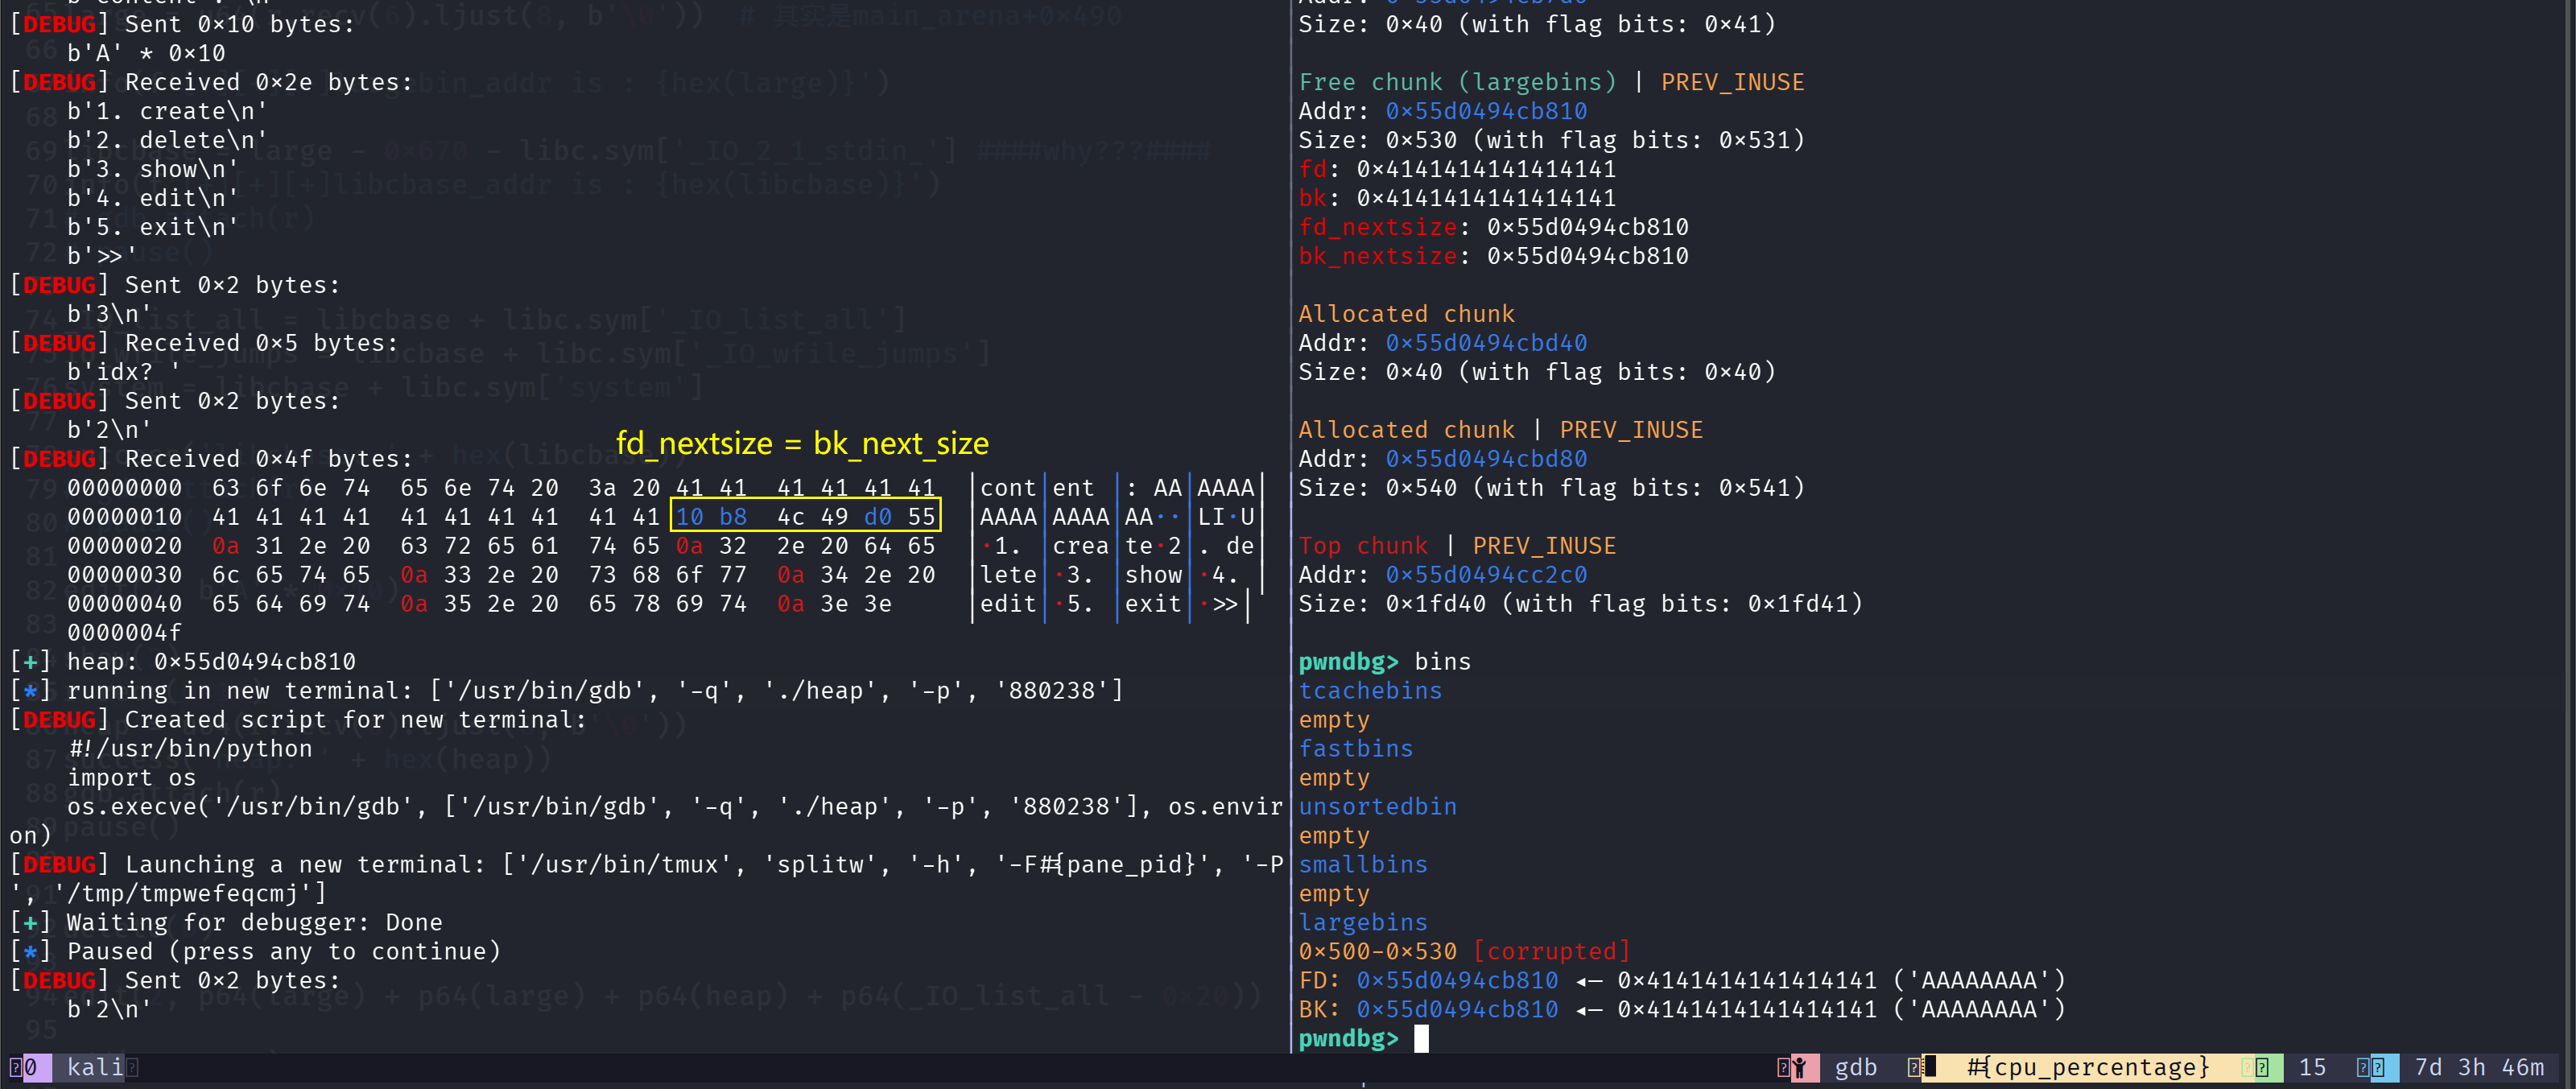2576x1089 pixels.
Task: Click menu output line b'5. exit\n'
Action: (152, 227)
